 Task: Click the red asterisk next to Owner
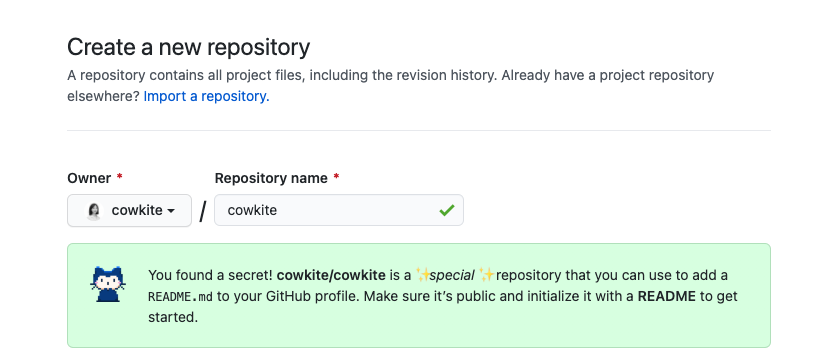tap(120, 178)
